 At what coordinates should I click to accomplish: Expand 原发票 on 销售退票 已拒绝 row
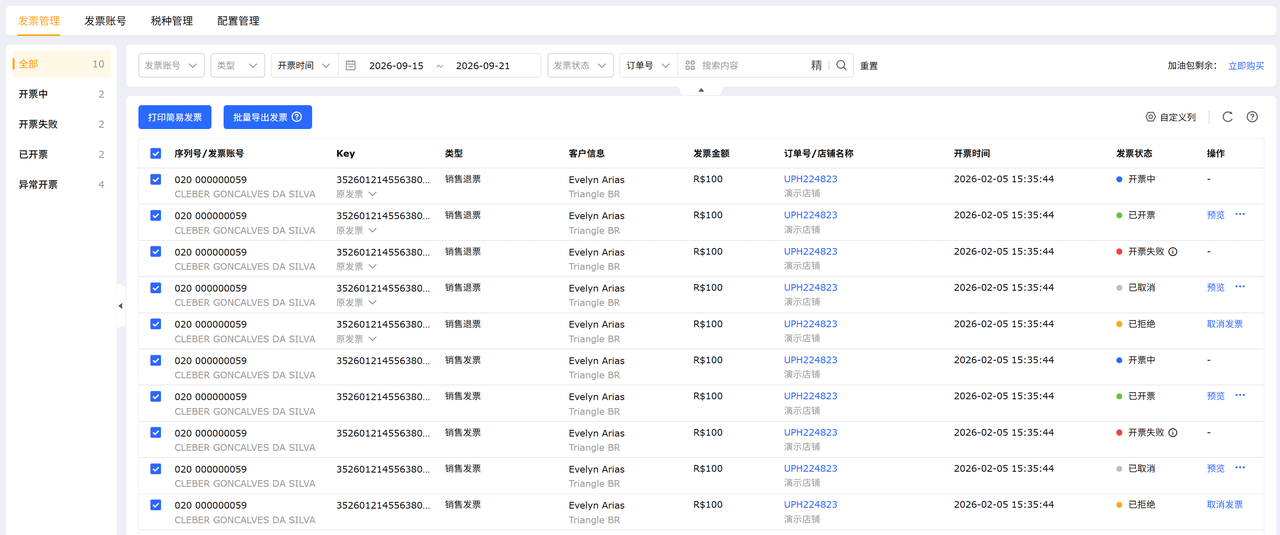click(356, 339)
